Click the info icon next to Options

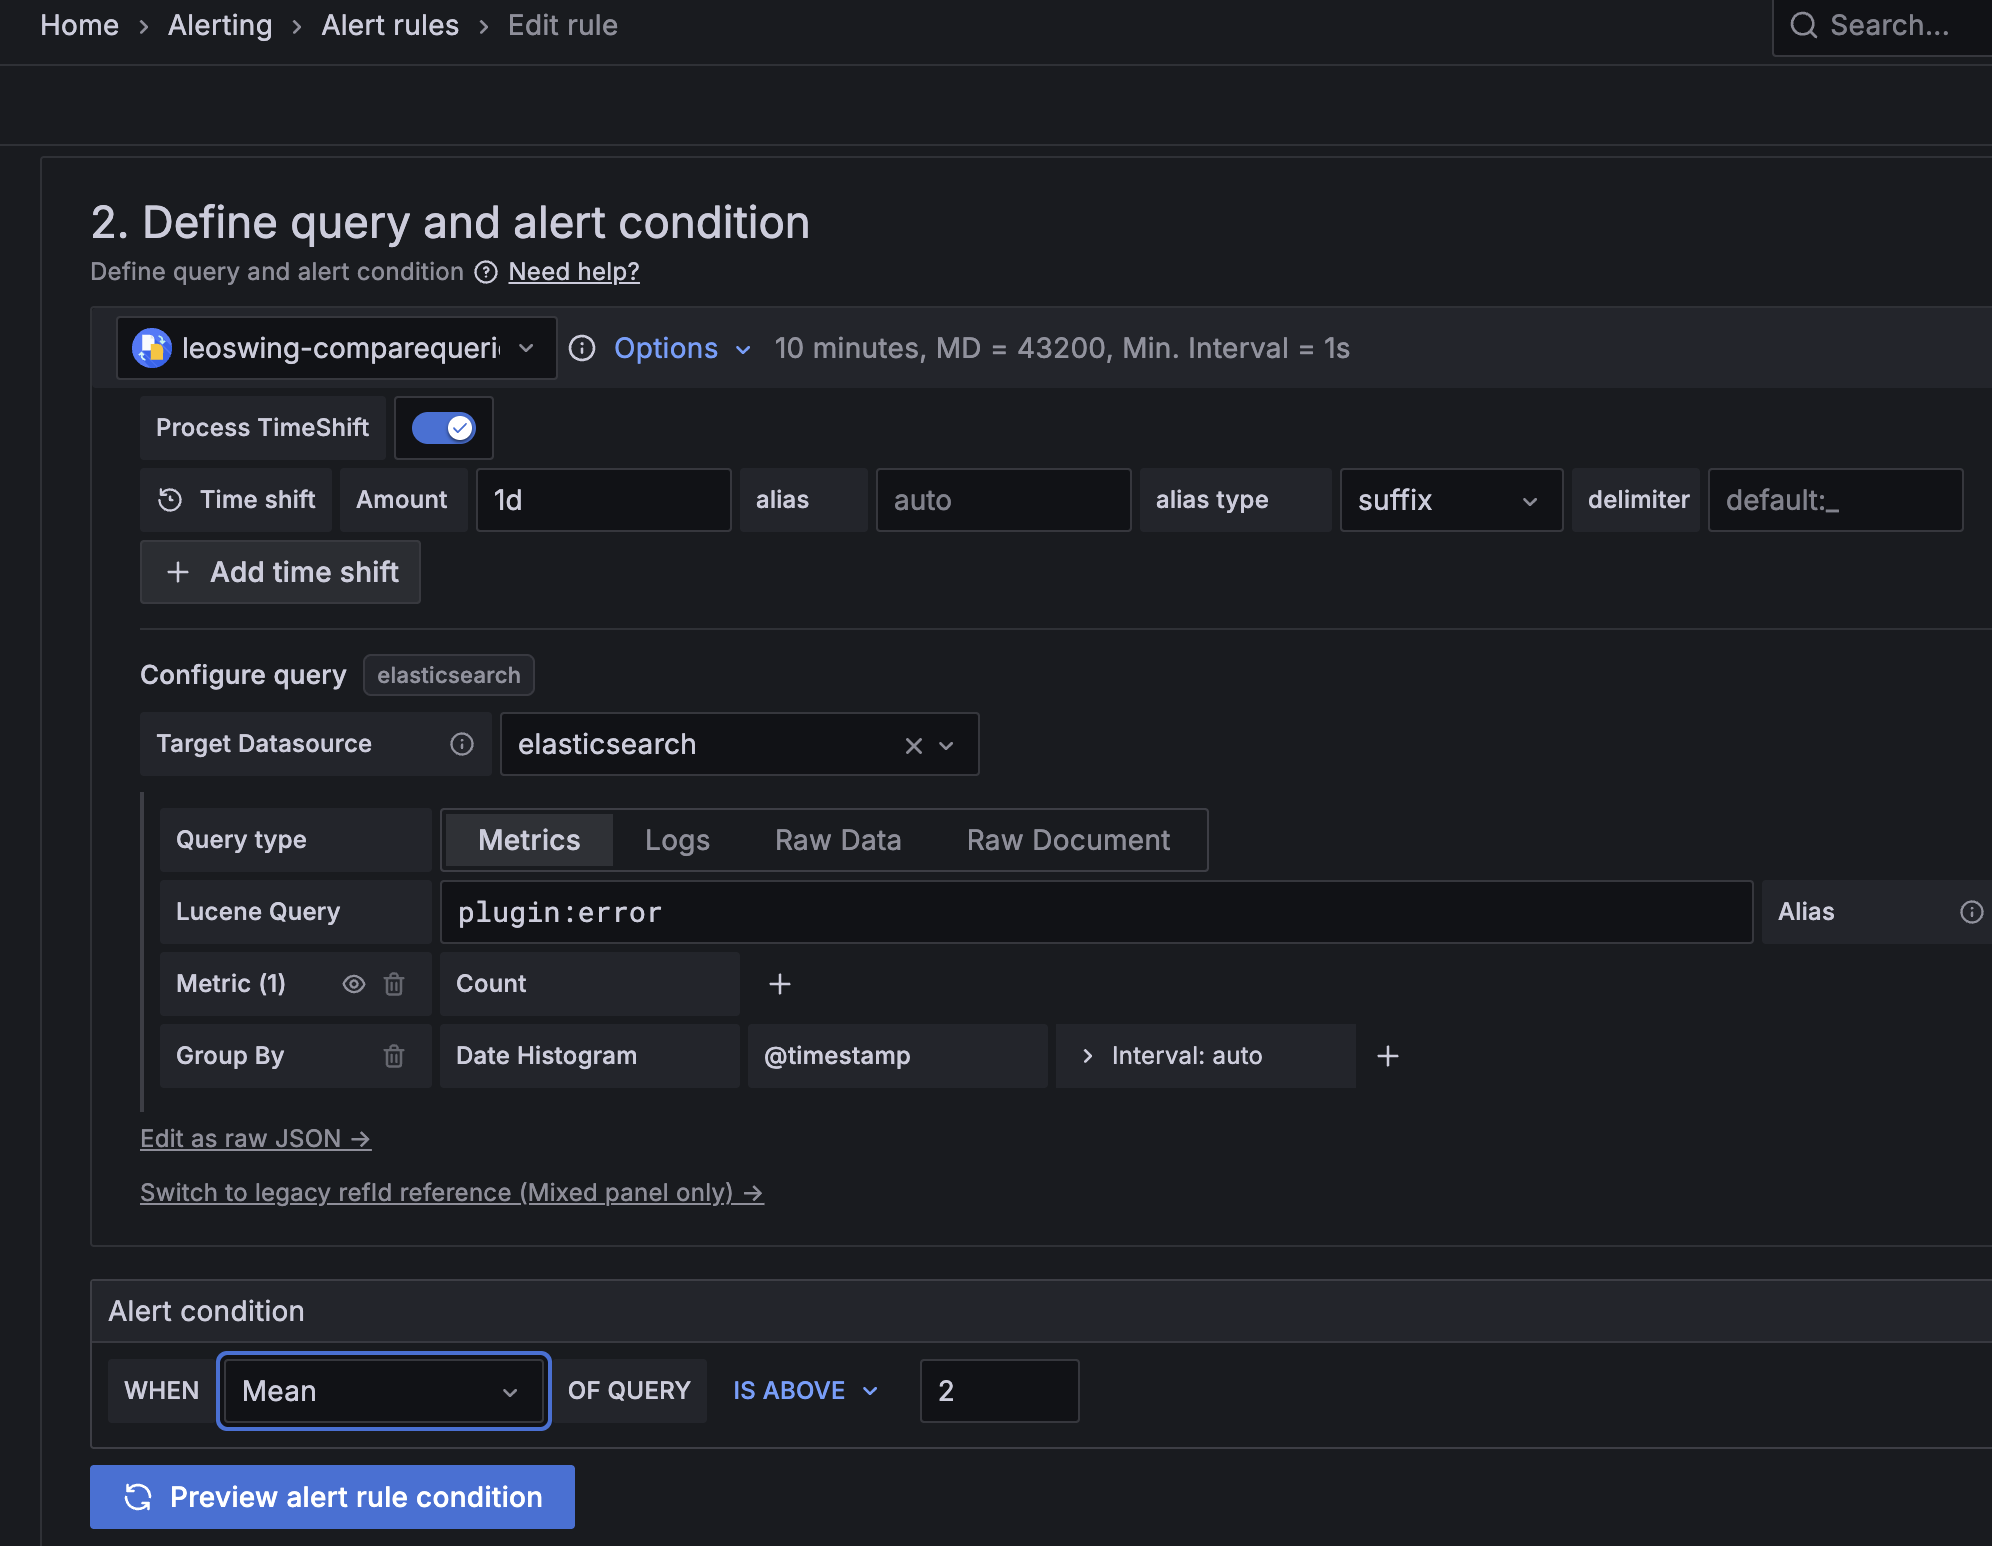point(582,348)
